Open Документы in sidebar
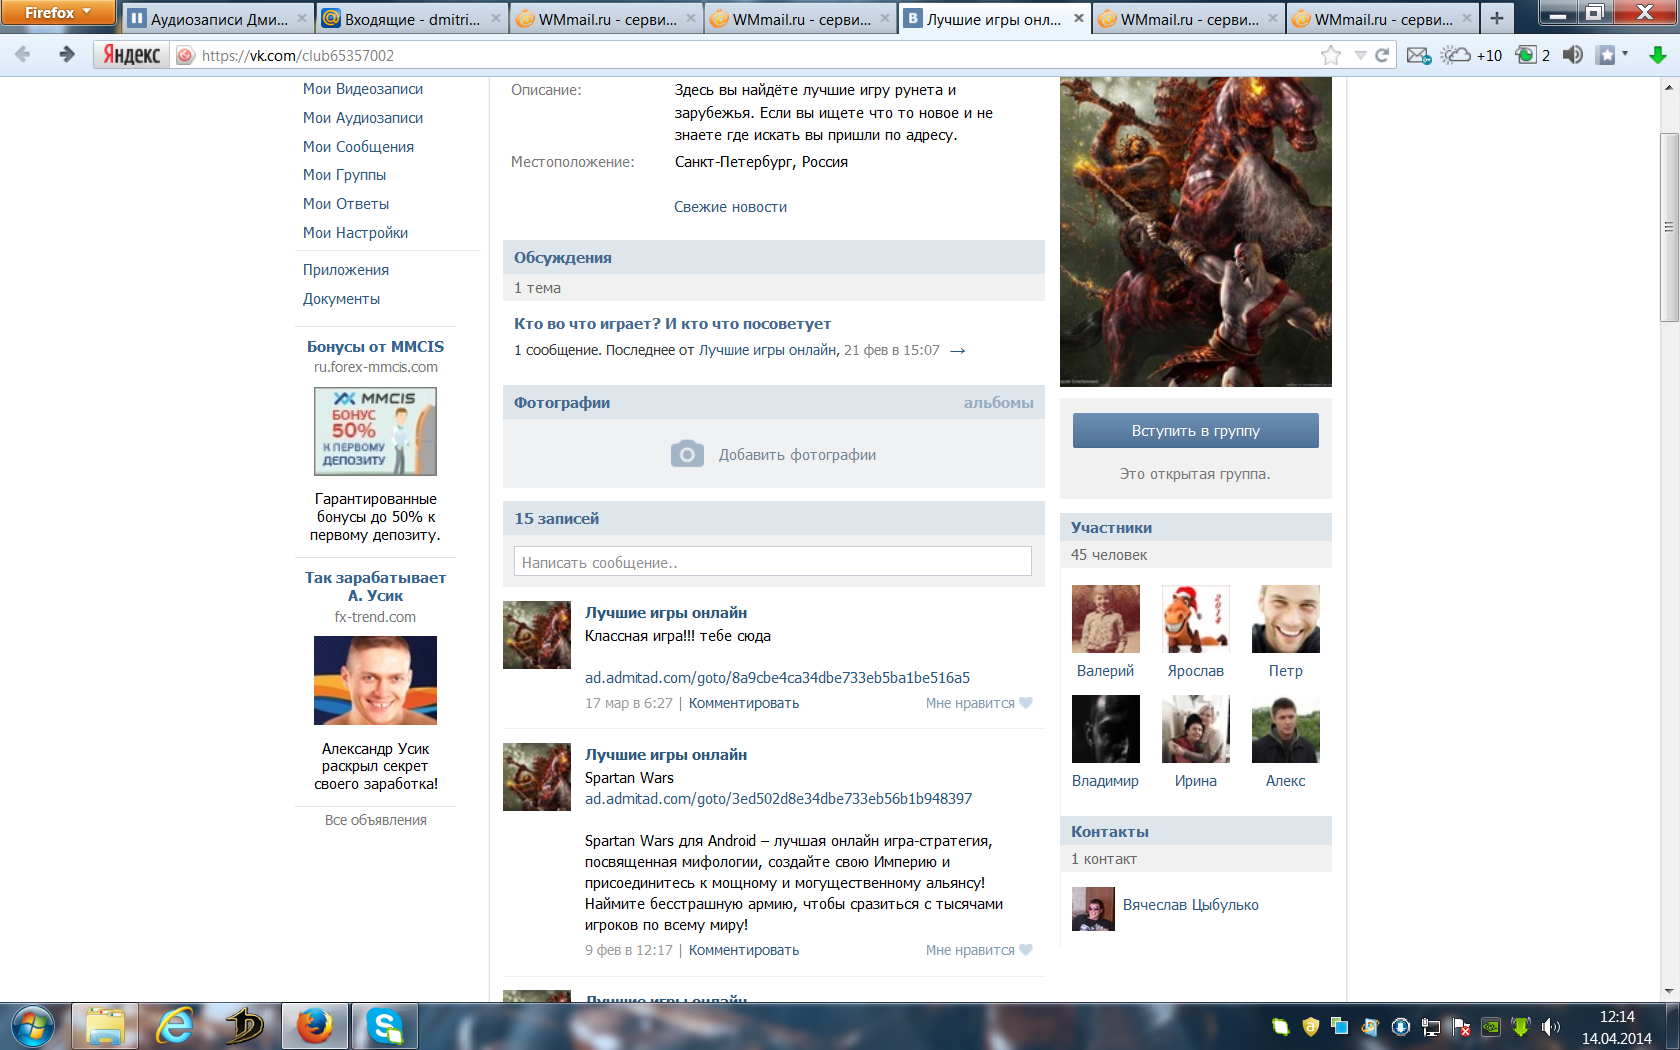This screenshot has width=1680, height=1050. (x=341, y=299)
